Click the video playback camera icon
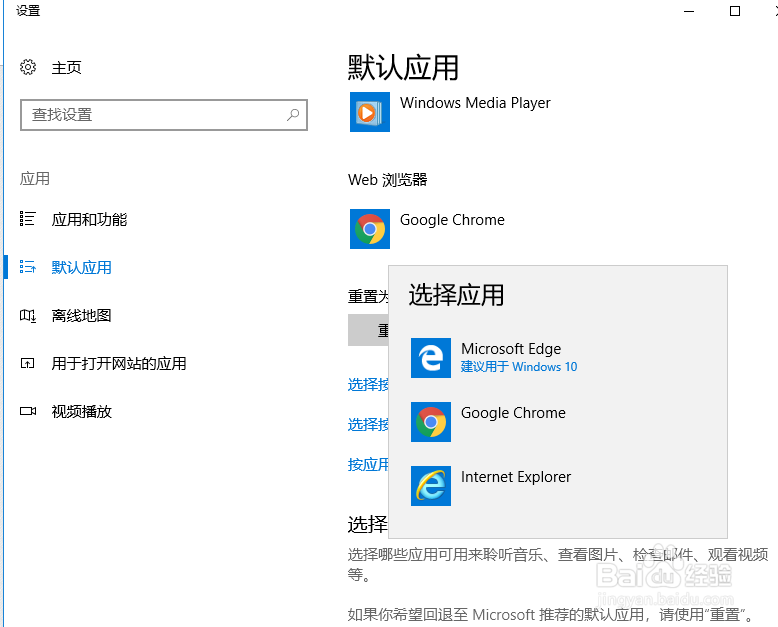 pyautogui.click(x=28, y=411)
